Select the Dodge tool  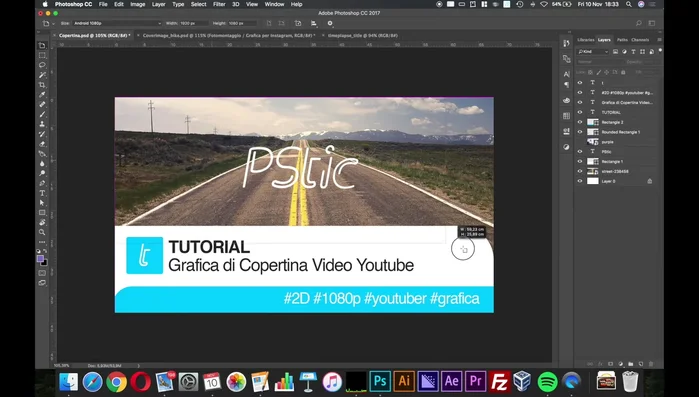click(42, 173)
